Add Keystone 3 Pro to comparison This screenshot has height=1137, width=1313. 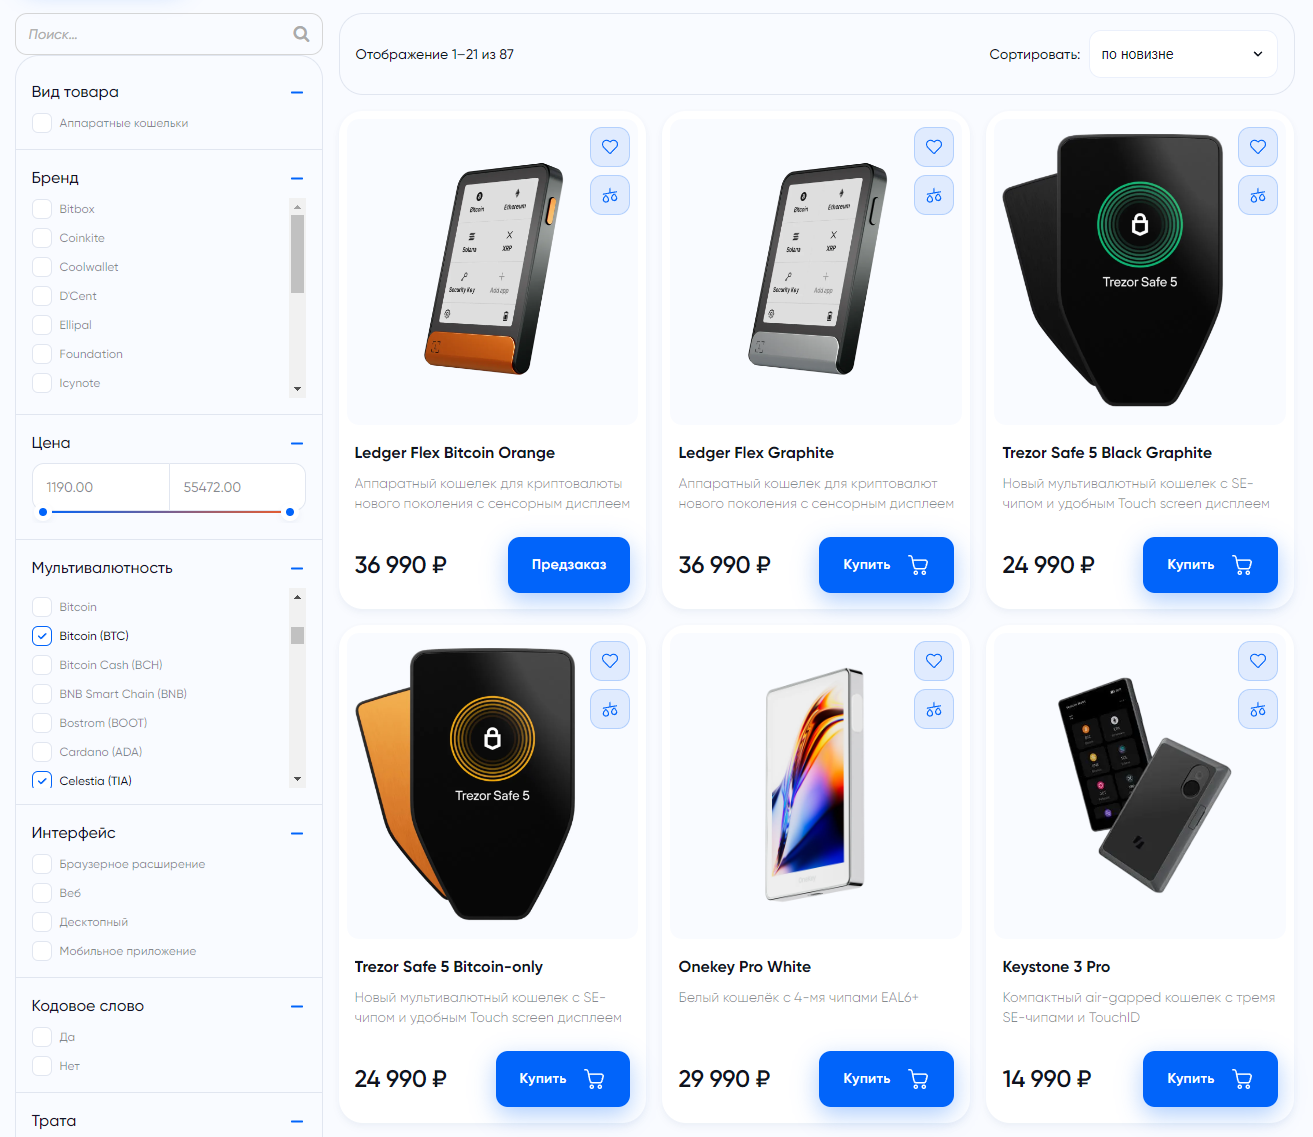click(x=1258, y=709)
